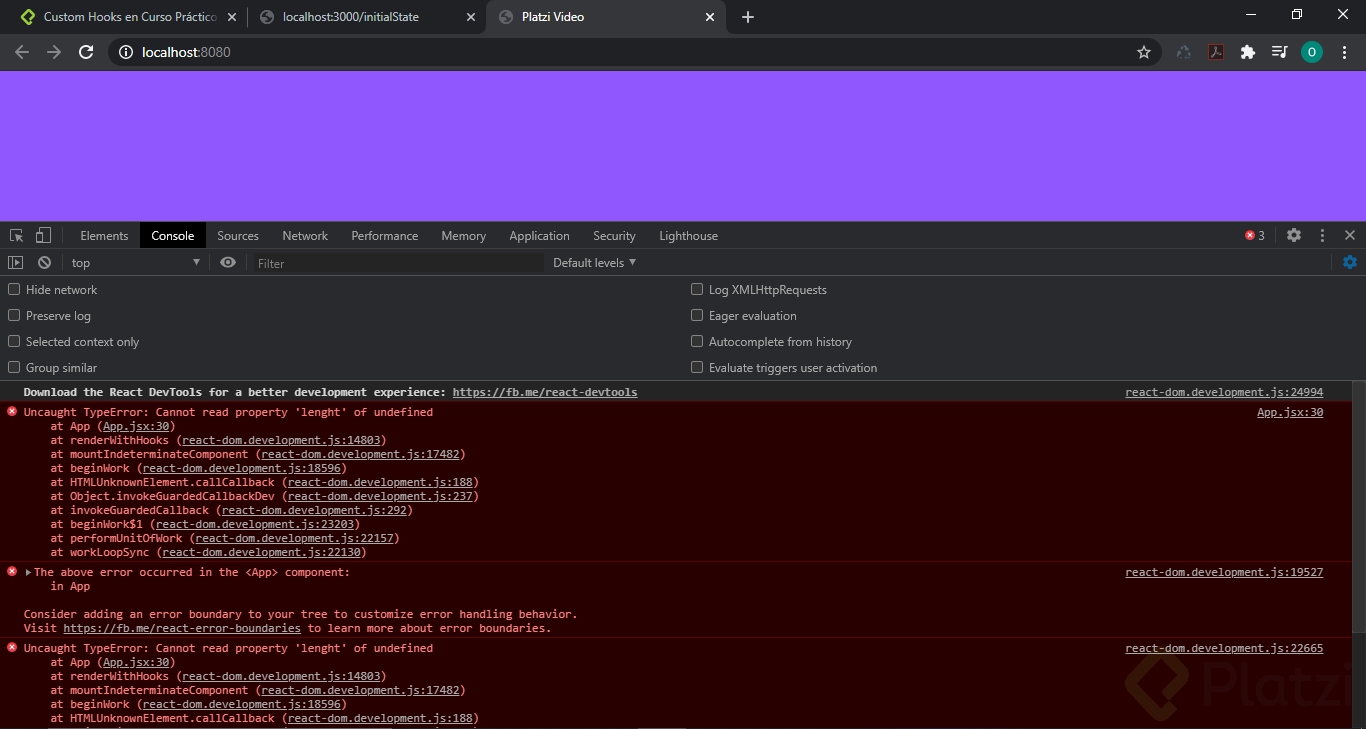Enable Autocomplete from history checkbox

(x=697, y=341)
